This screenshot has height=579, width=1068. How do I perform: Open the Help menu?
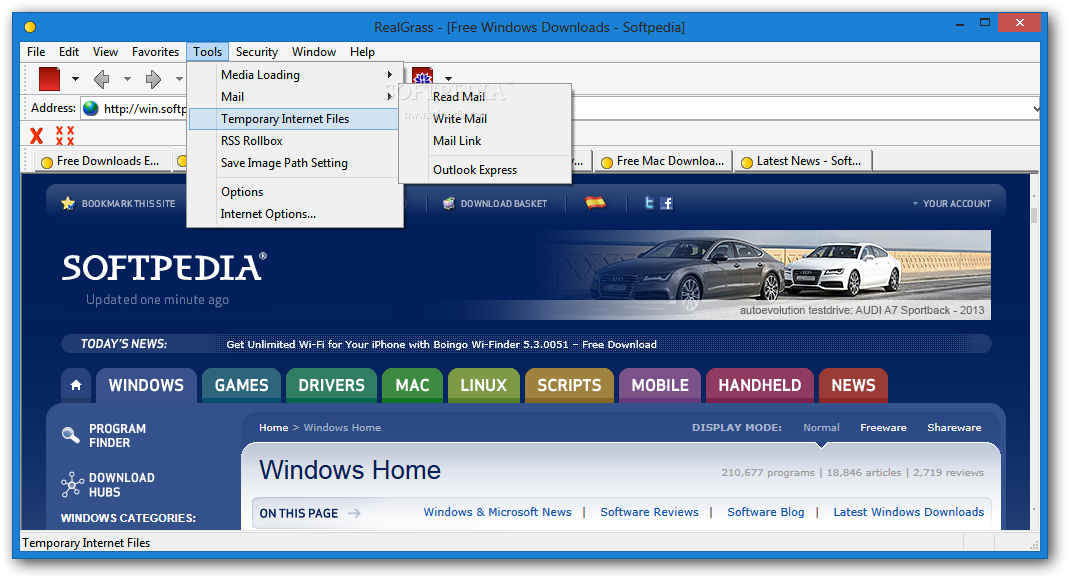tap(362, 52)
